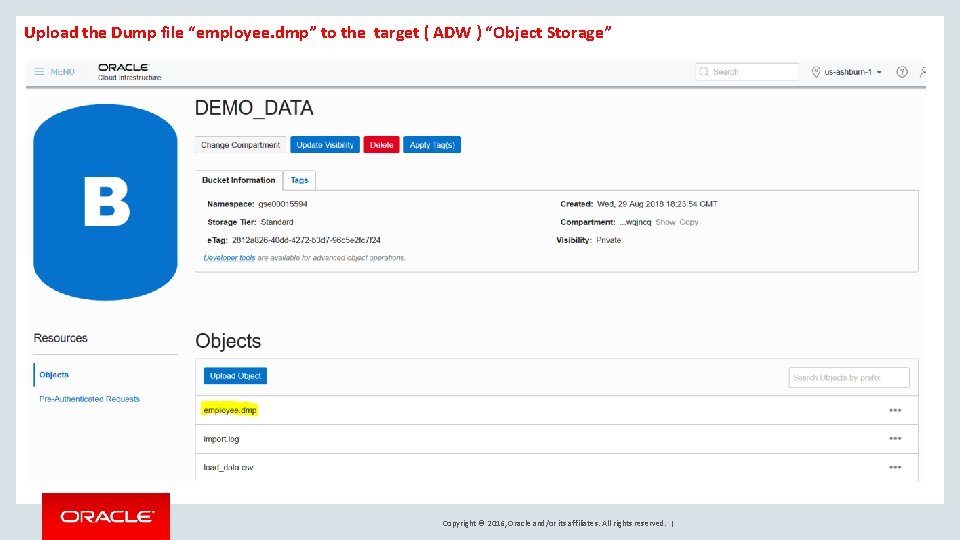Open actions menu for employee.dmp
The image size is (960, 540).
point(895,410)
